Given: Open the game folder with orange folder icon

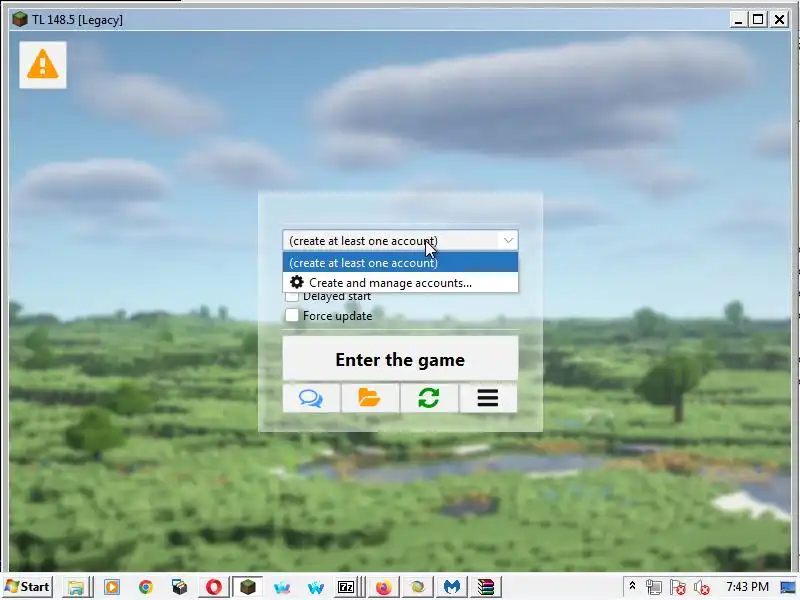Looking at the screenshot, I should [370, 398].
